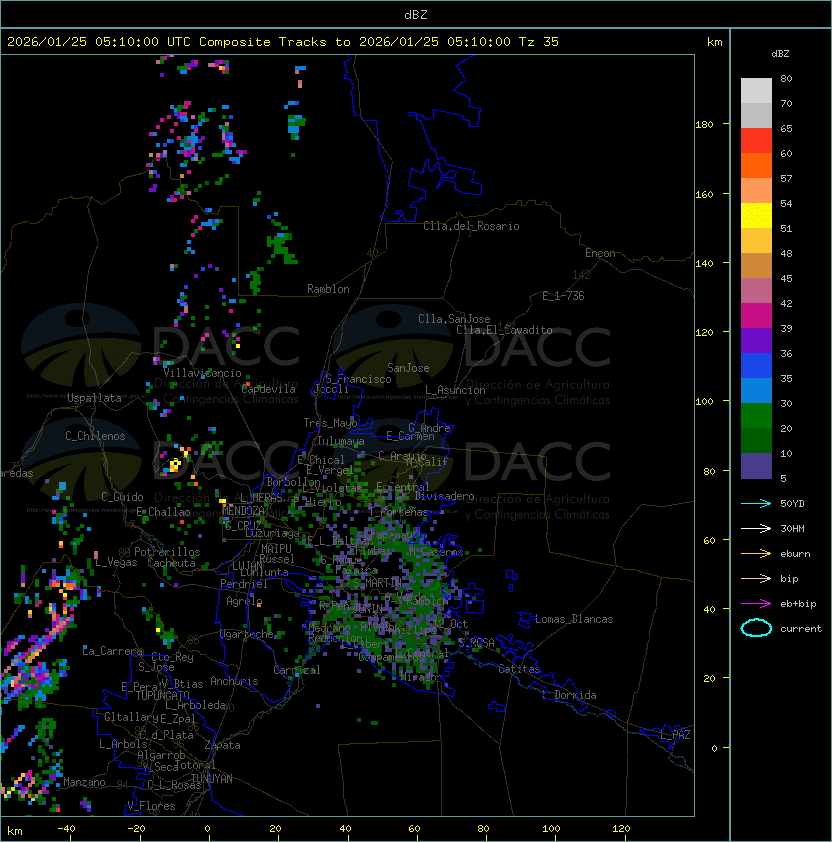832x842 pixels.
Task: Click the 'E_1-736' map label
Action: (563, 296)
